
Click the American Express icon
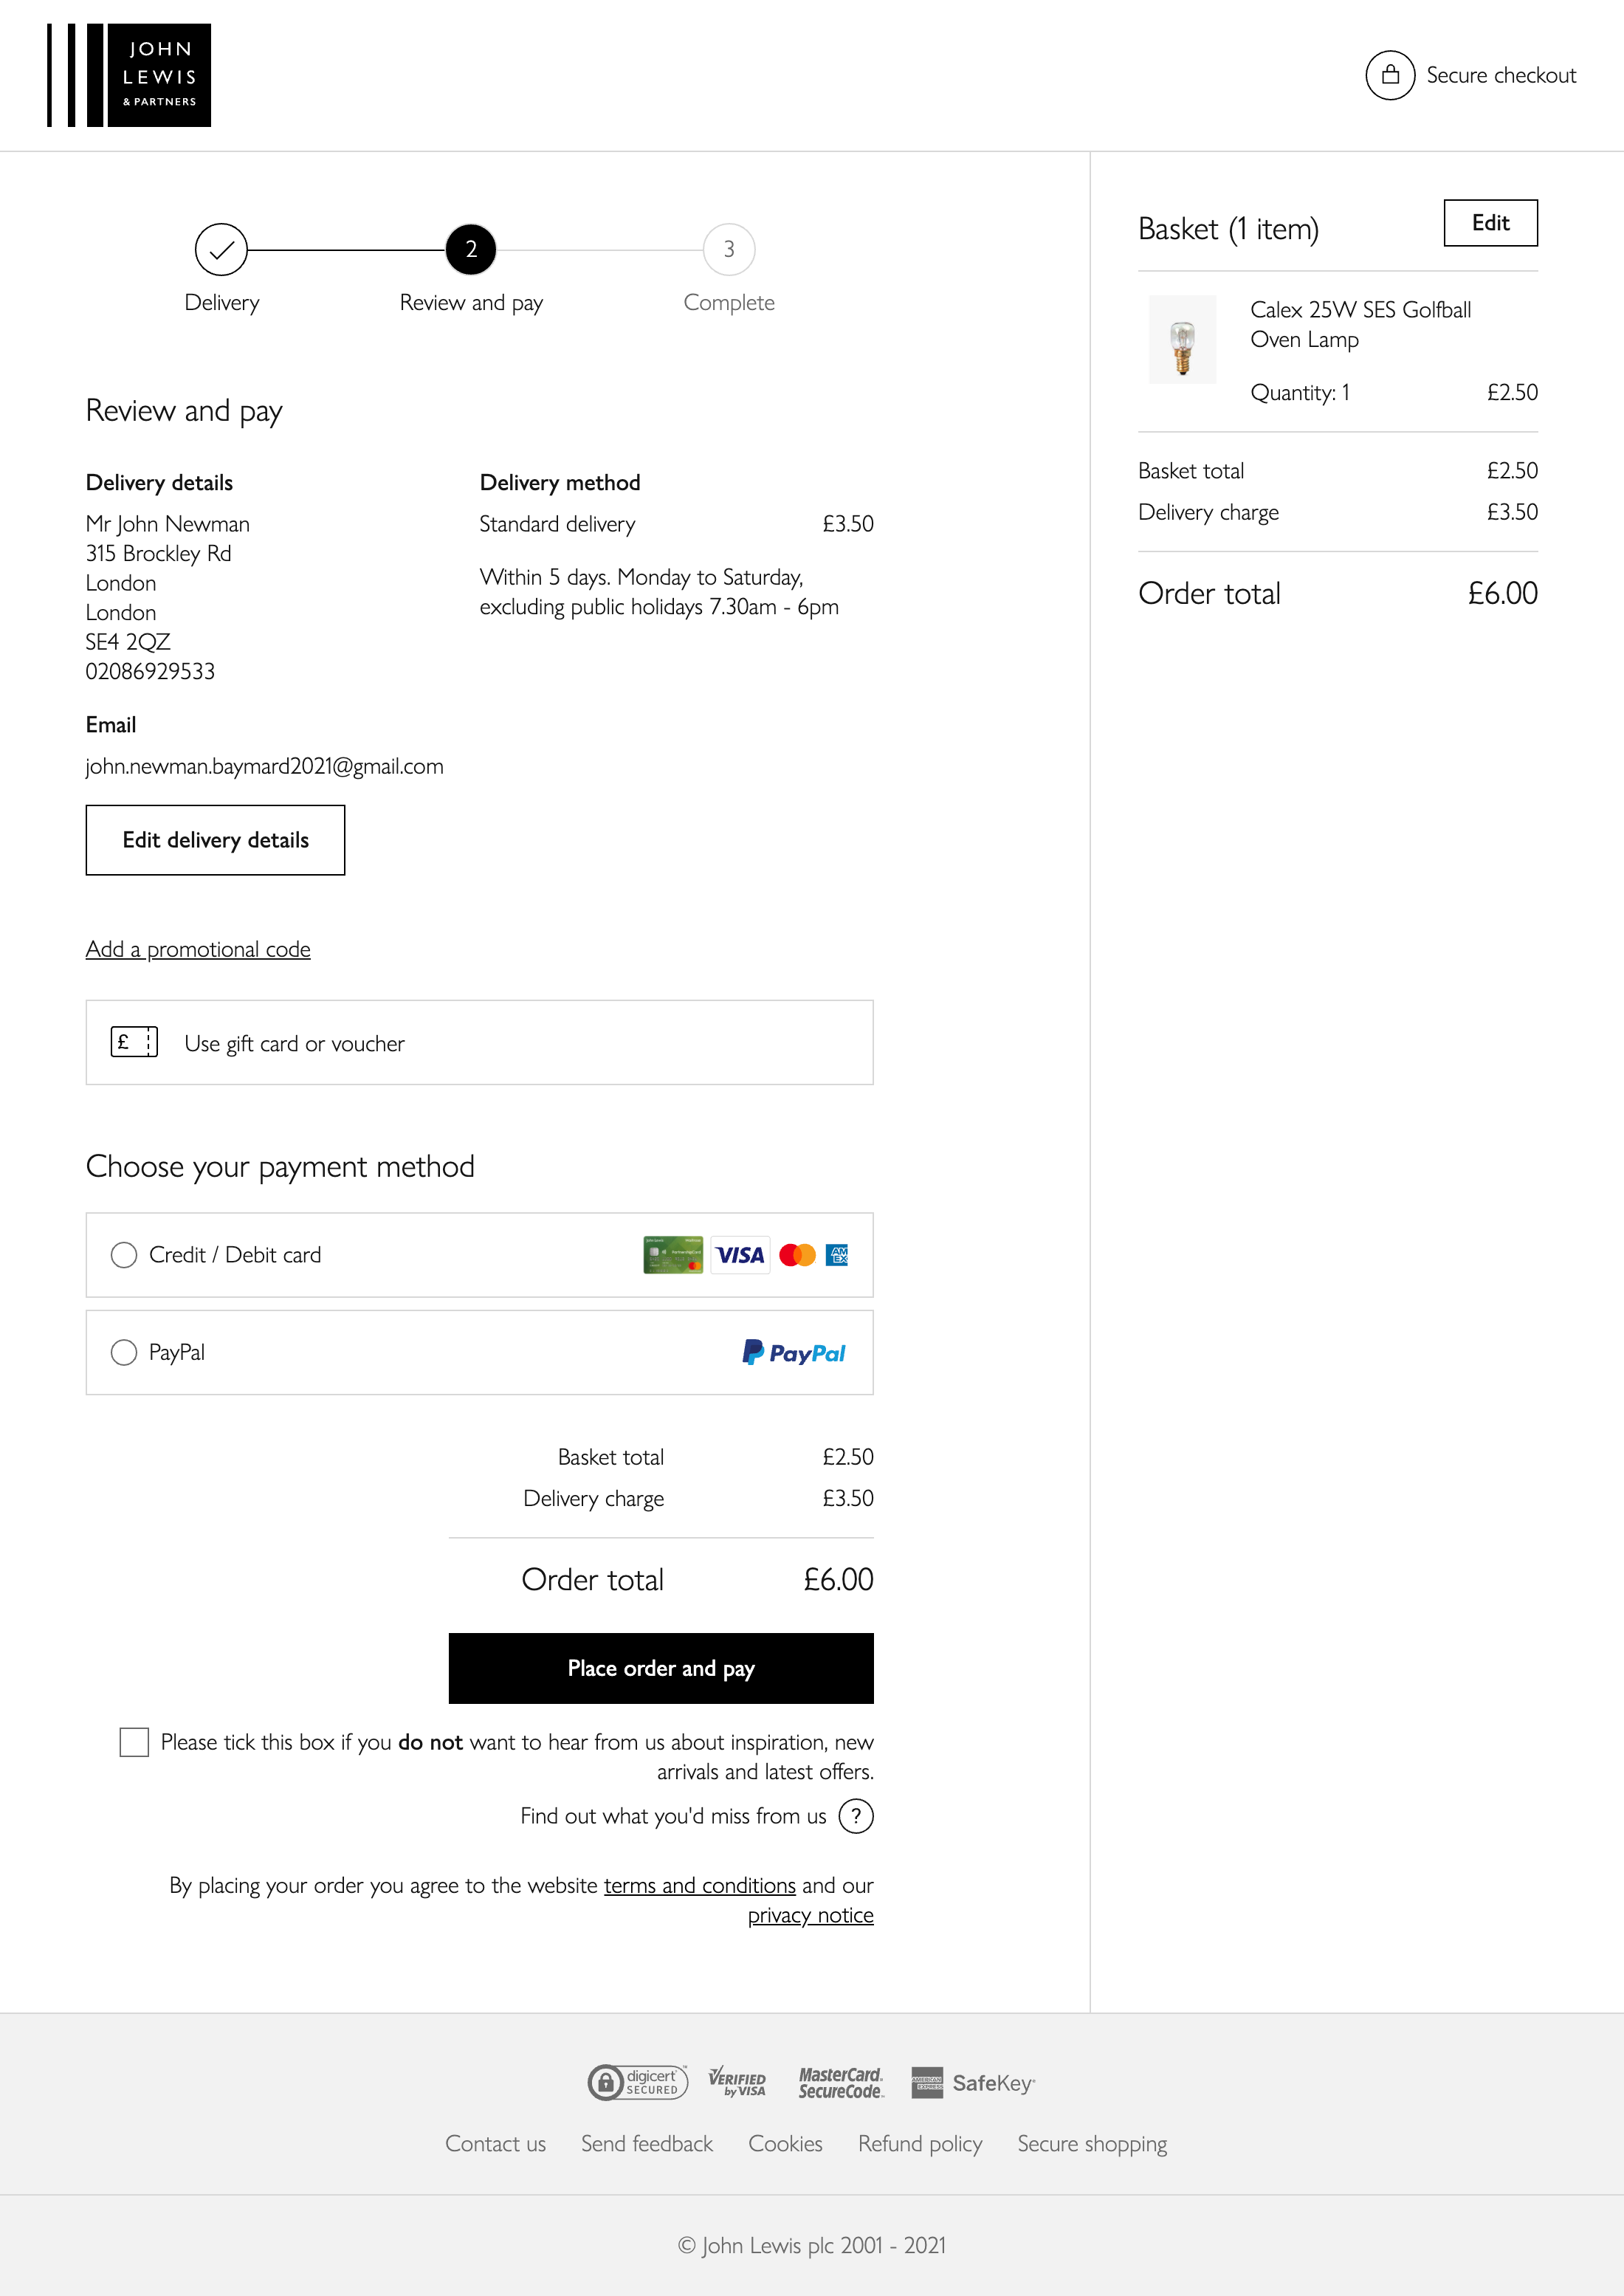click(837, 1255)
